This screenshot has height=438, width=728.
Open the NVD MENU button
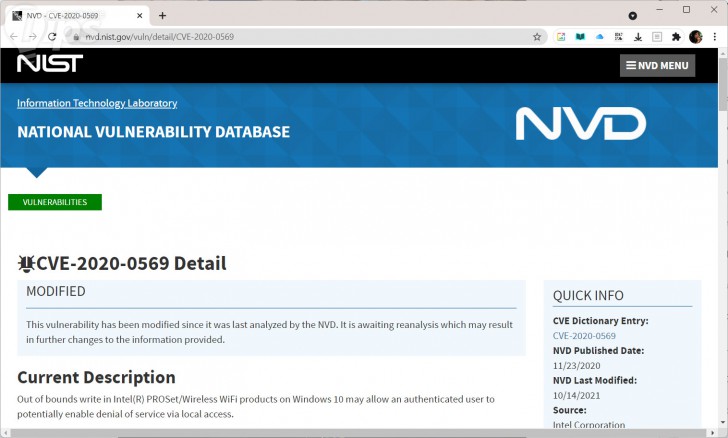tap(657, 65)
